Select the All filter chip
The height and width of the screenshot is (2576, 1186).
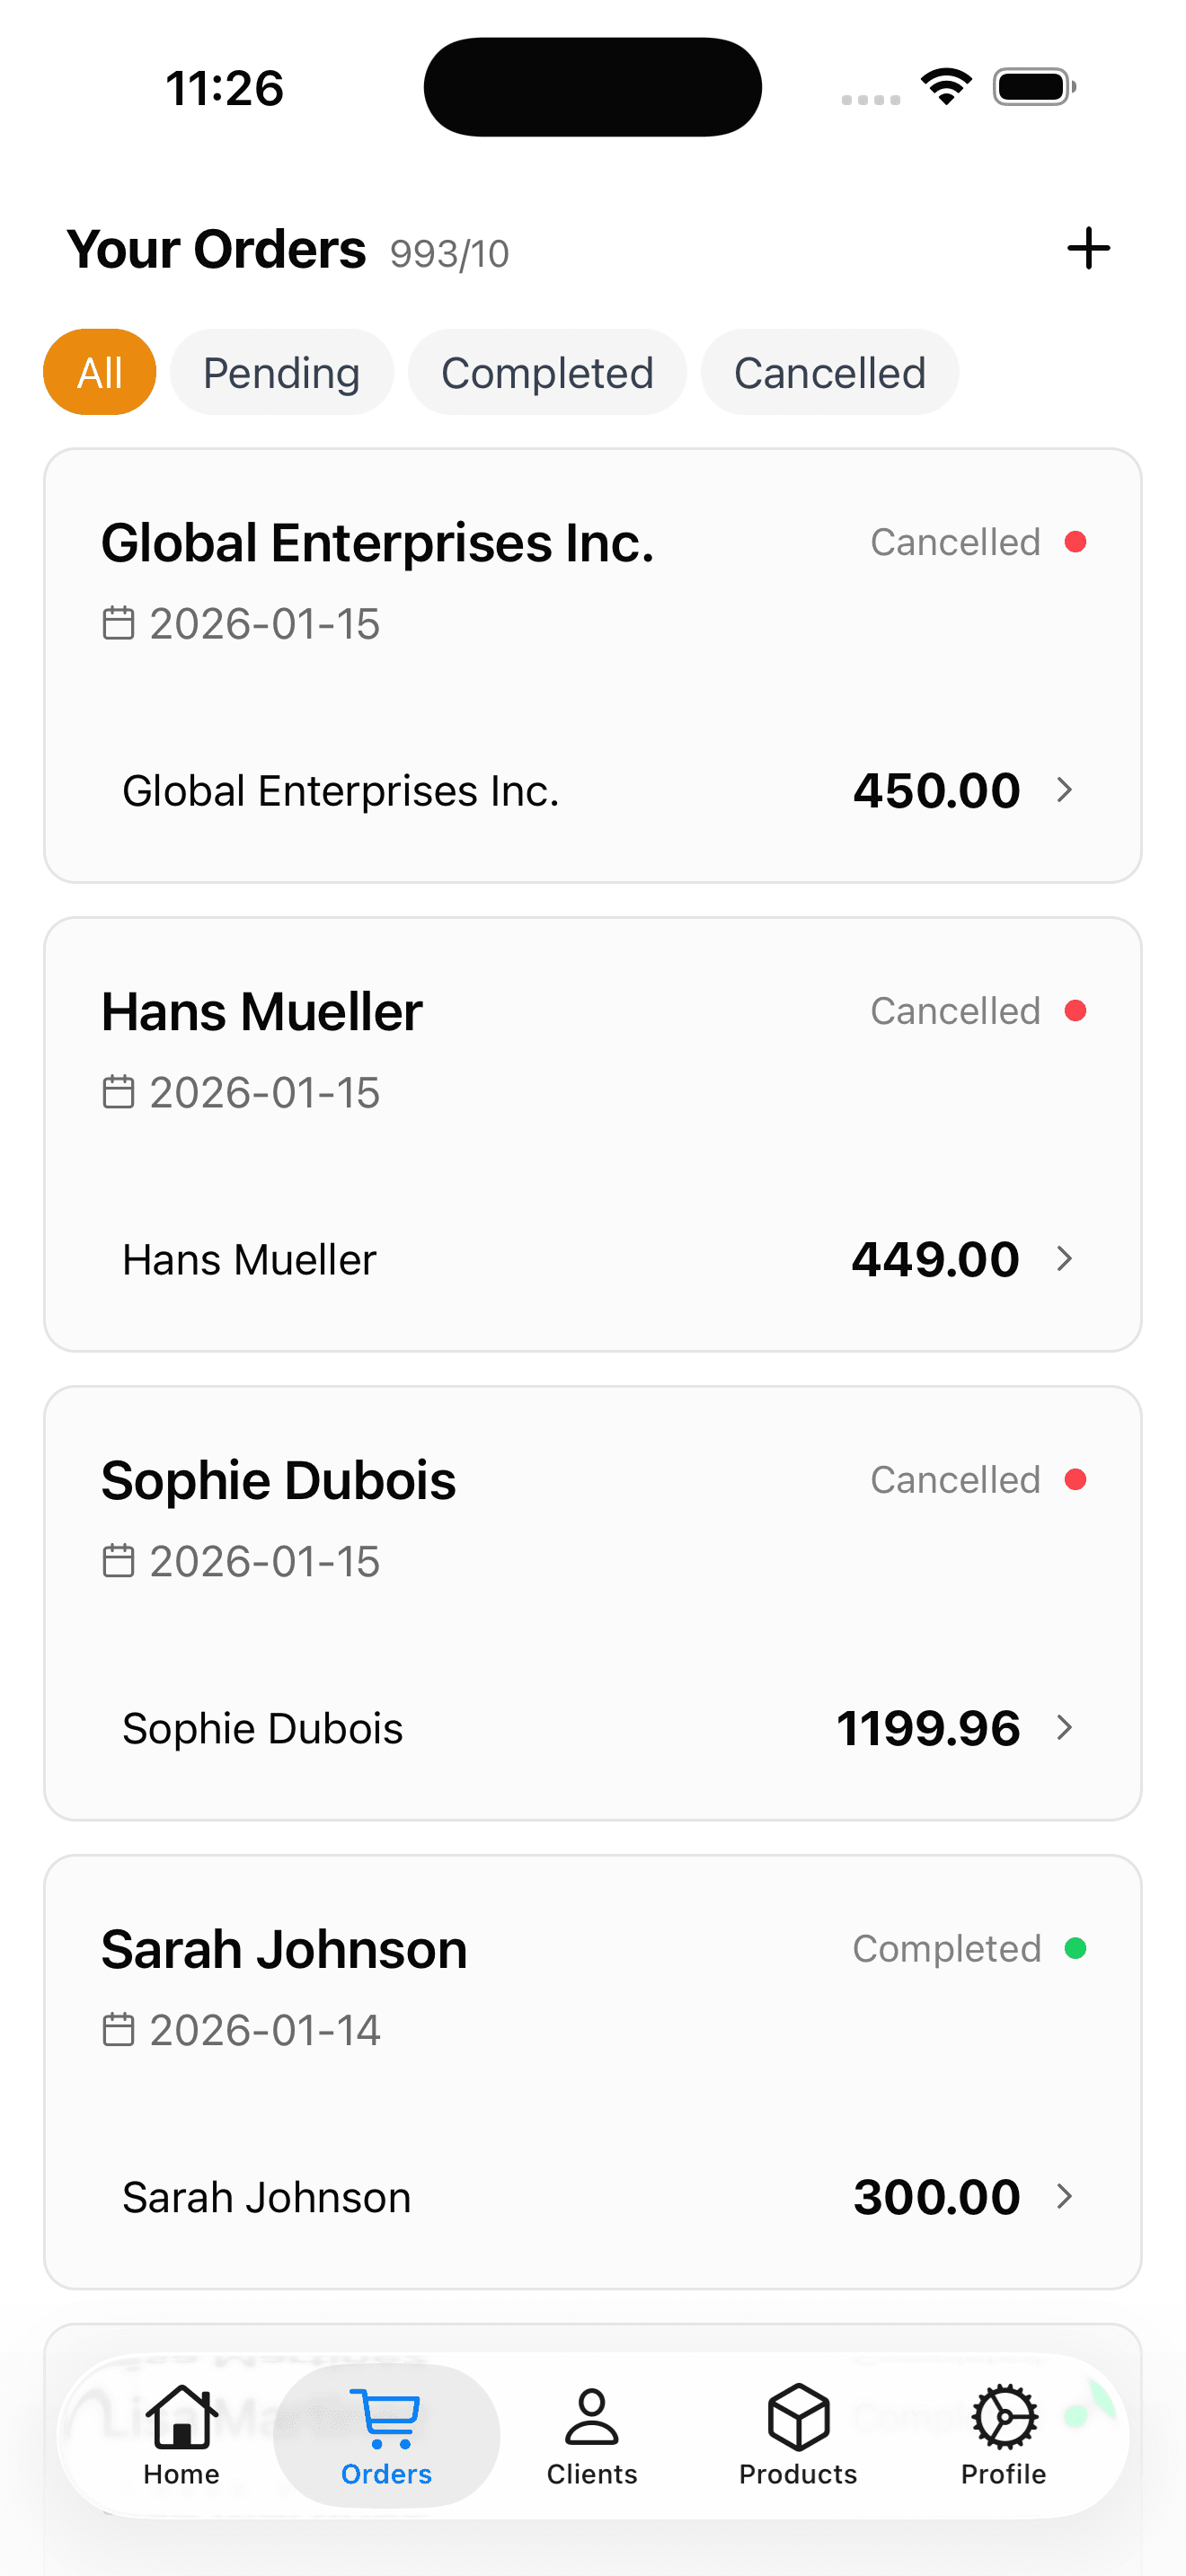click(x=99, y=372)
